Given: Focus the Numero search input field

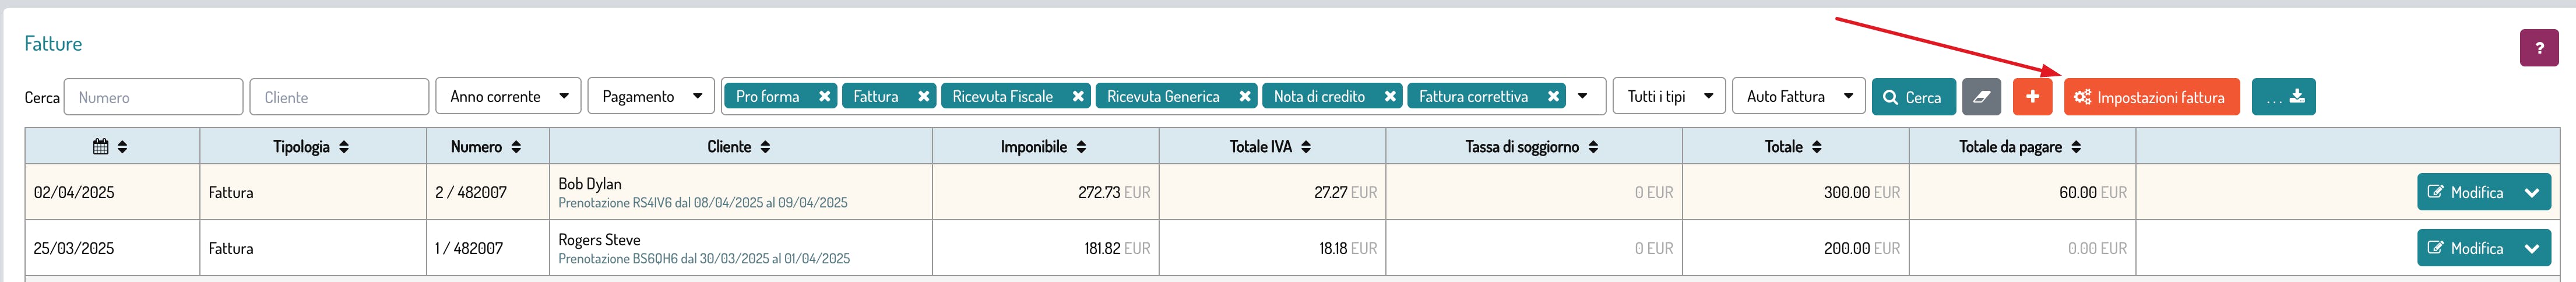Looking at the screenshot, I should (153, 97).
